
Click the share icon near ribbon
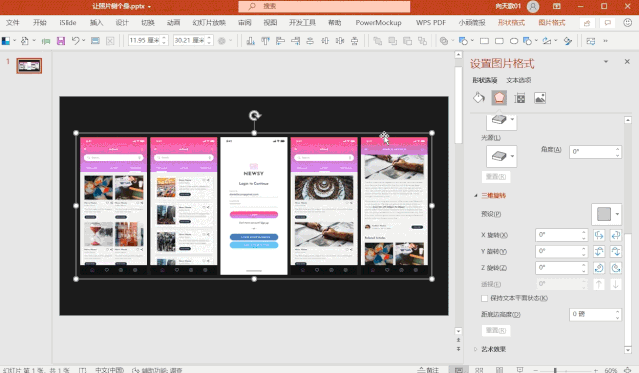click(587, 23)
